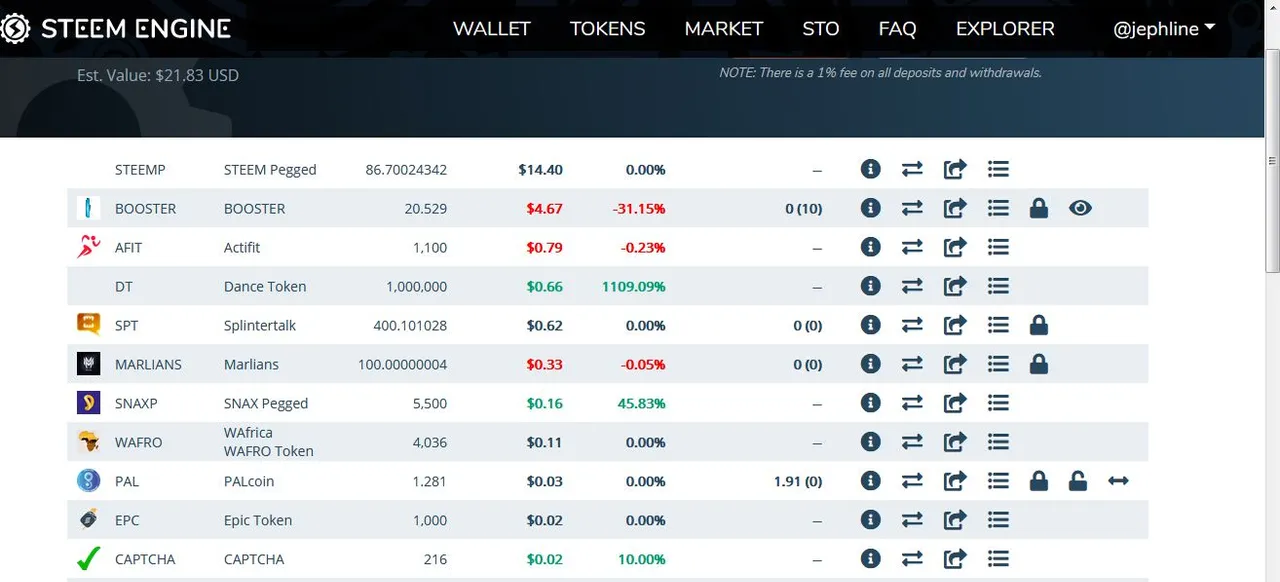Click lock stake icon in MARLIANS row
Screen dimensions: 1280x582
[1039, 364]
